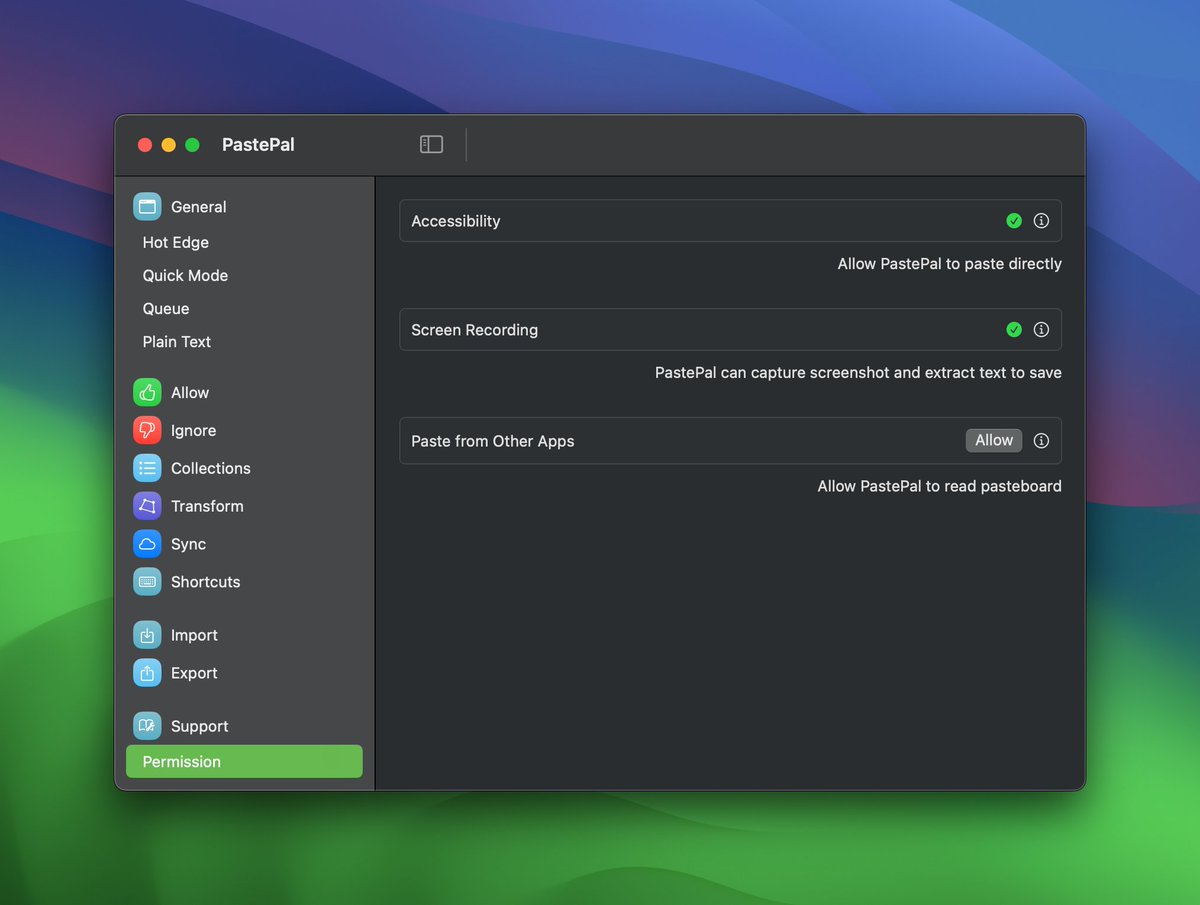Click the Collections list icon
1200x905 pixels.
point(147,468)
